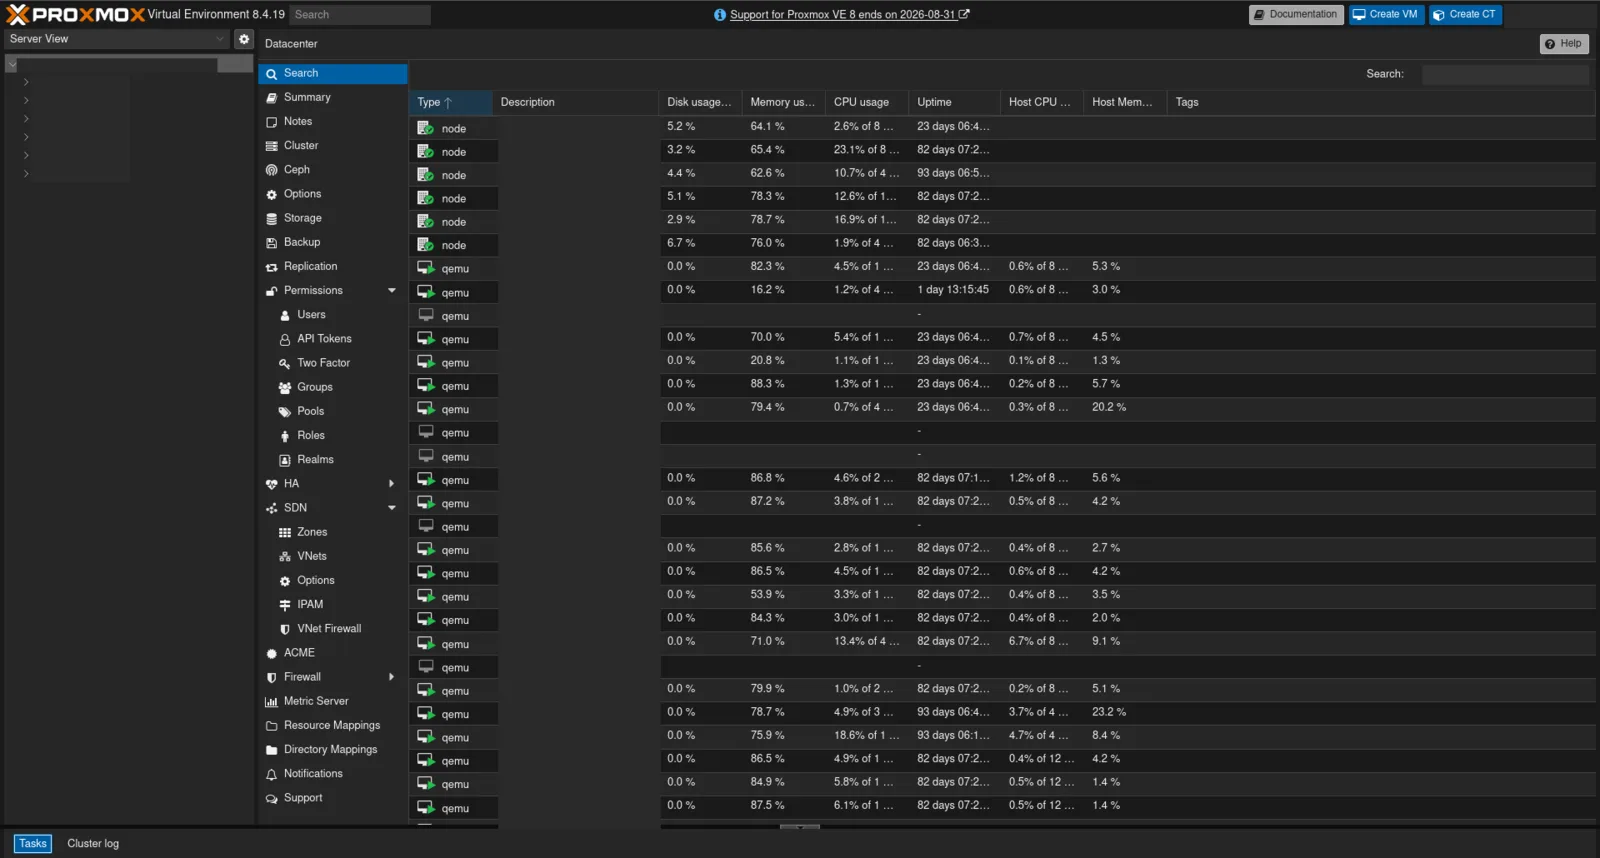This screenshot has height=858, width=1600.
Task: Click the Realms address book icon
Action: 285,460
